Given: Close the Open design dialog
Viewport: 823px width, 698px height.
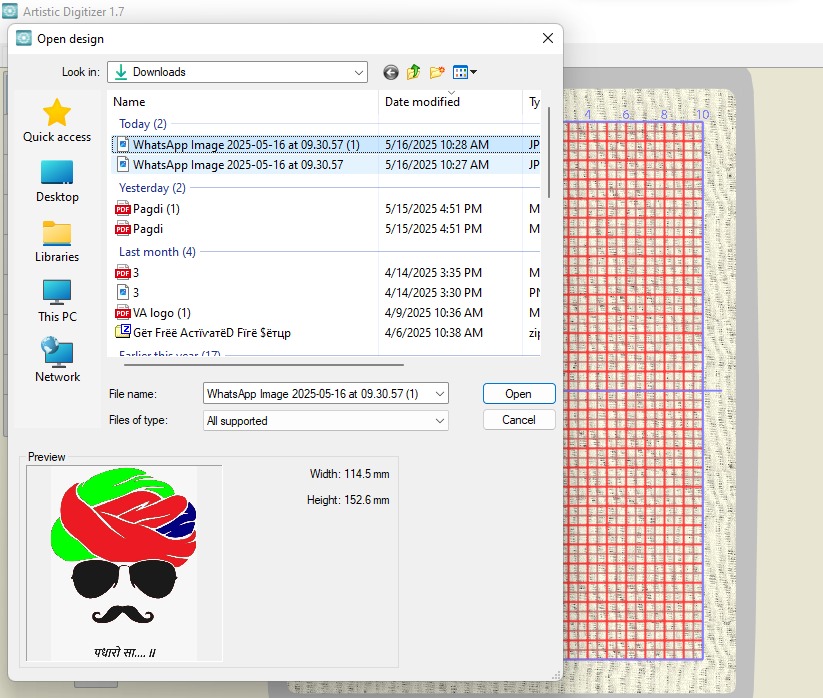Looking at the screenshot, I should pyautogui.click(x=547, y=38).
